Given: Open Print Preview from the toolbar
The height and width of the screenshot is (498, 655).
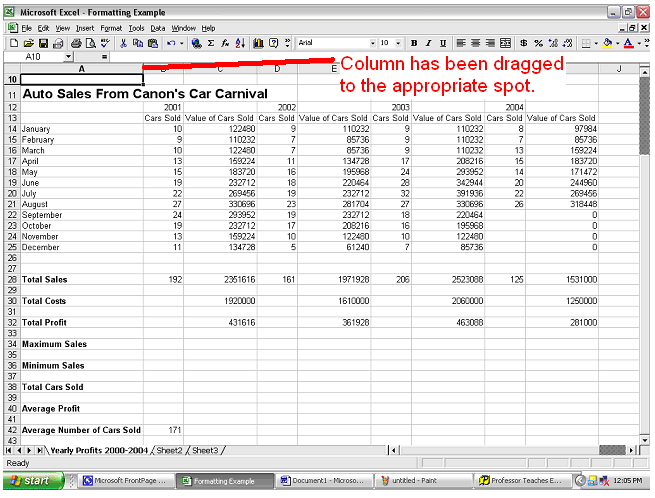Looking at the screenshot, I should (x=91, y=44).
